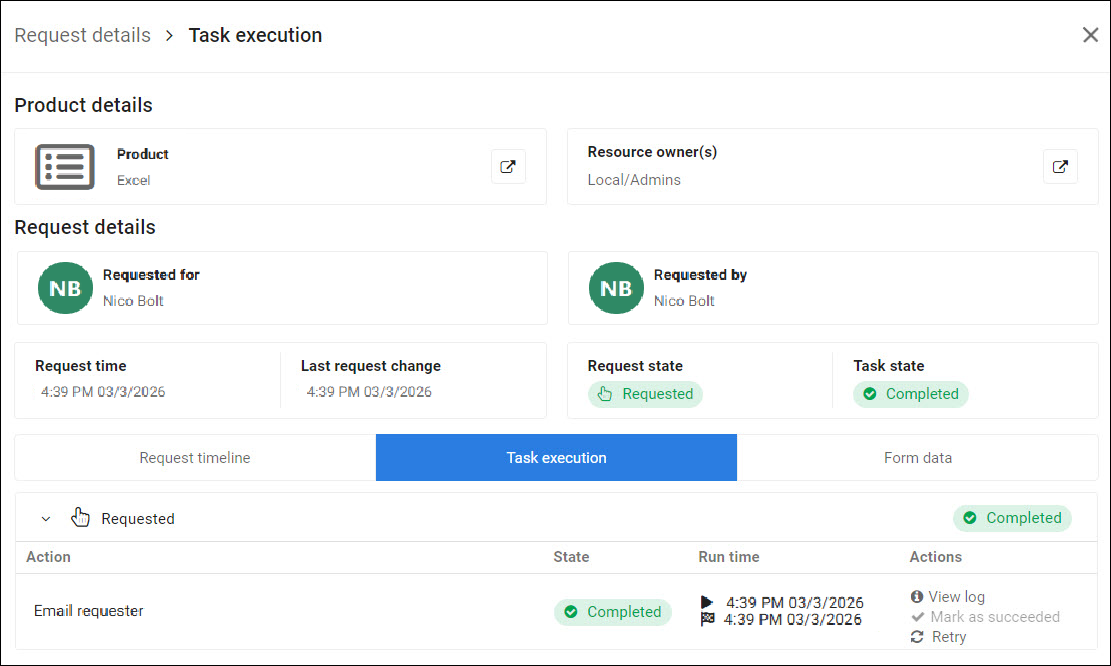1111x666 pixels.
Task: Select the Task execution tab
Action: click(556, 458)
